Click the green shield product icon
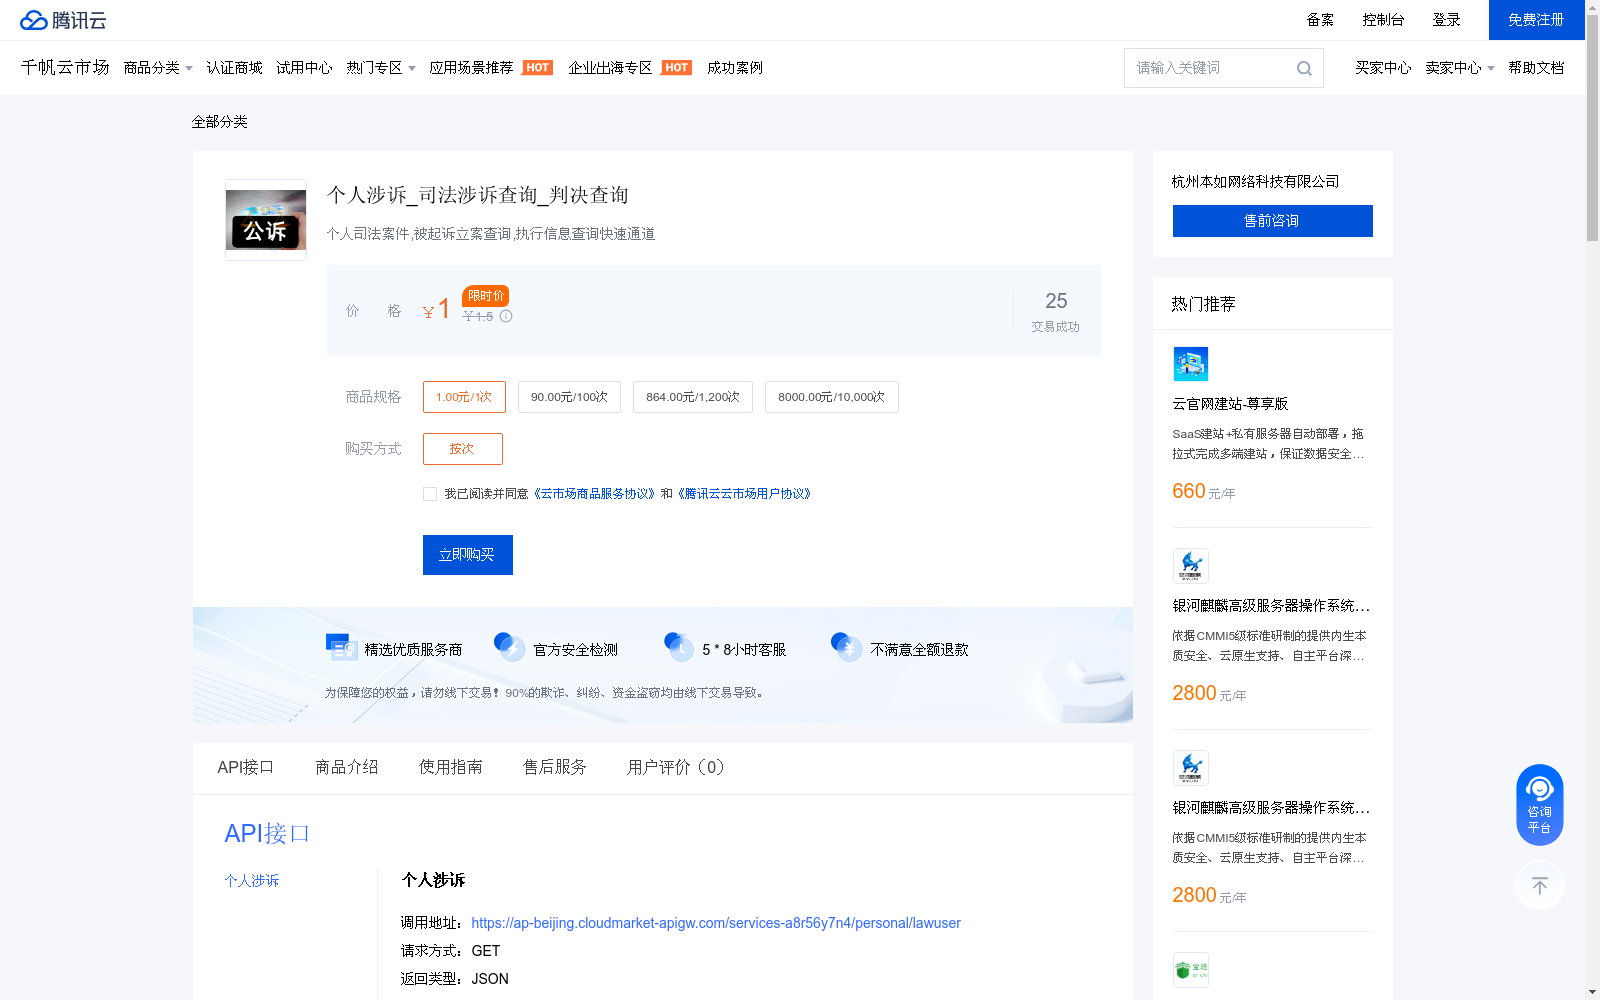This screenshot has height=1000, width=1600. (1191, 970)
